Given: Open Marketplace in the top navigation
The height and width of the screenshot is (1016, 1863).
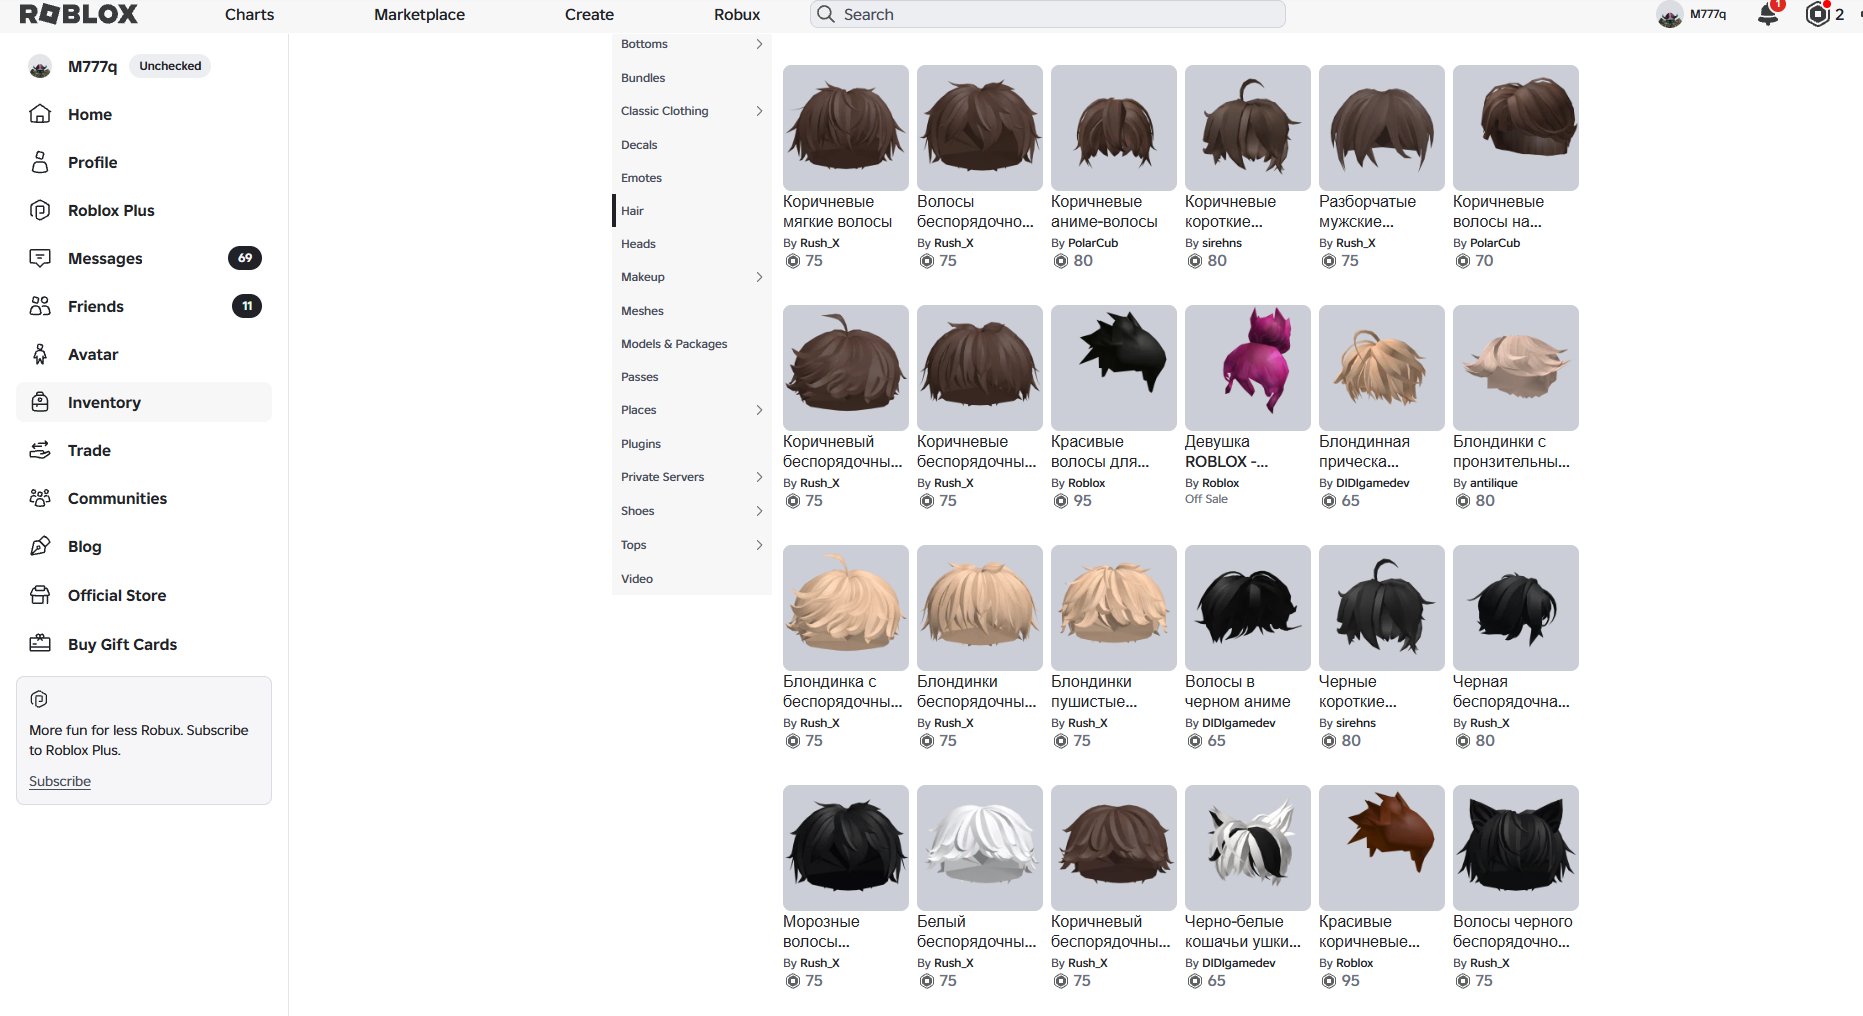Looking at the screenshot, I should pos(419,14).
